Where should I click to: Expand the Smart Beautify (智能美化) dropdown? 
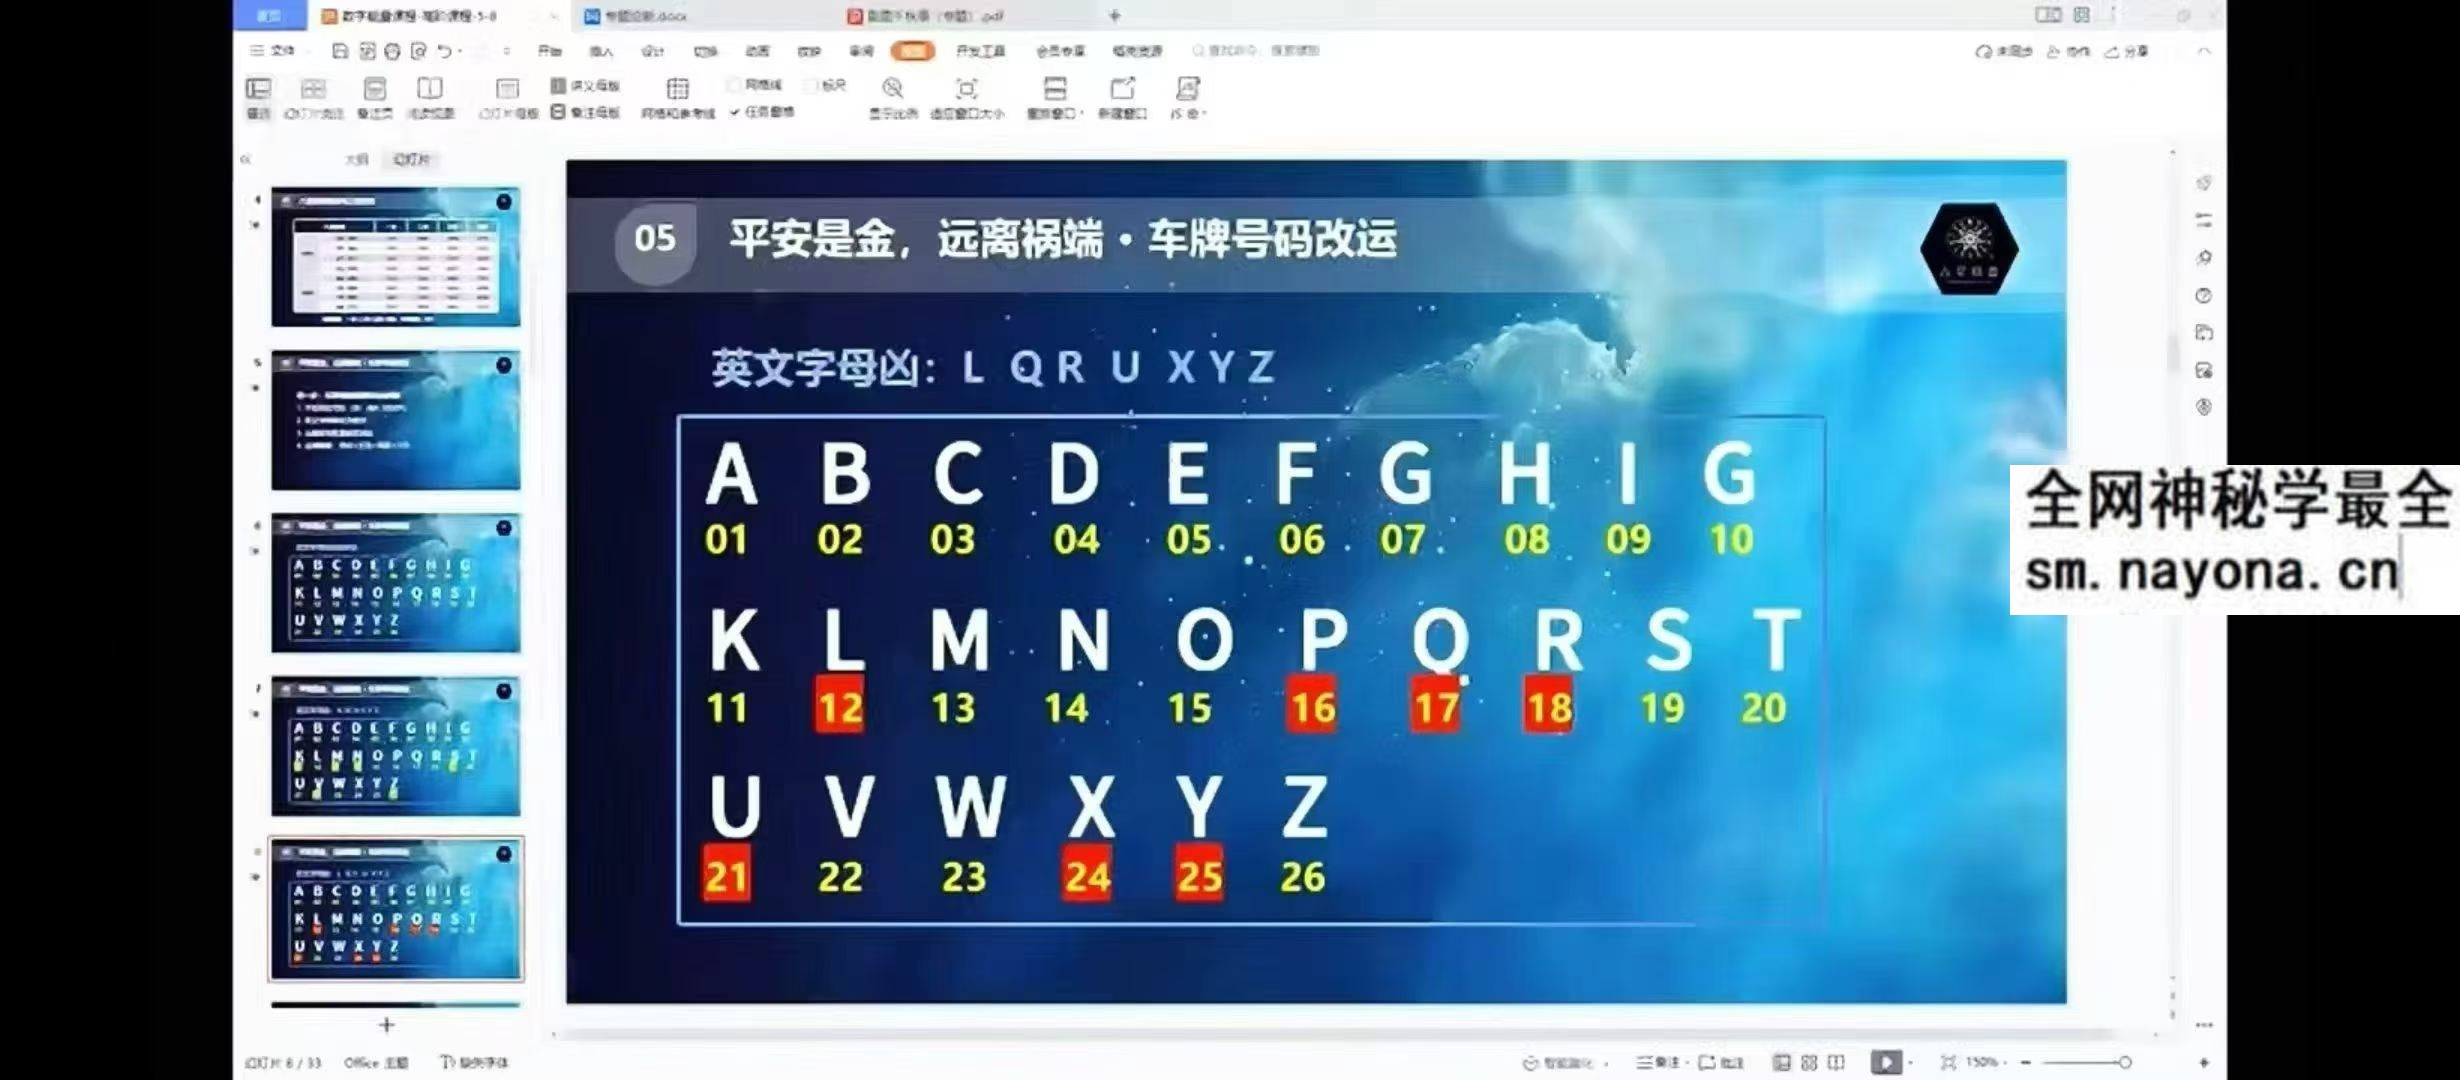point(1606,1063)
